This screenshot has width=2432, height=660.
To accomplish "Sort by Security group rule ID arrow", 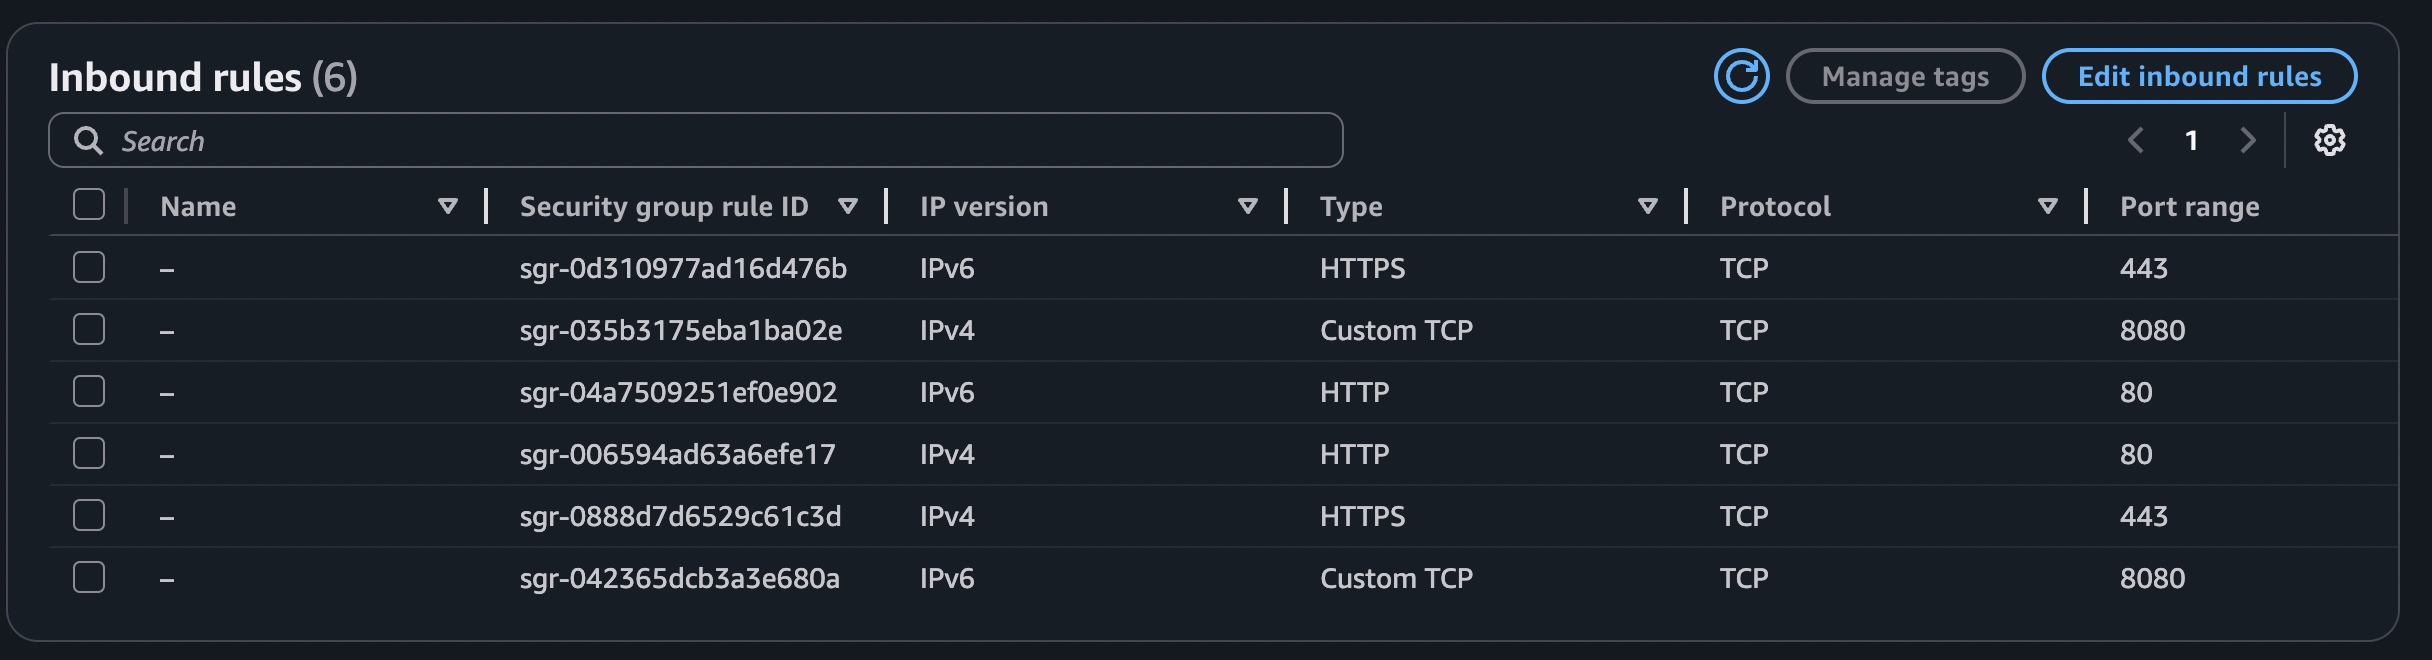I will coord(848,206).
